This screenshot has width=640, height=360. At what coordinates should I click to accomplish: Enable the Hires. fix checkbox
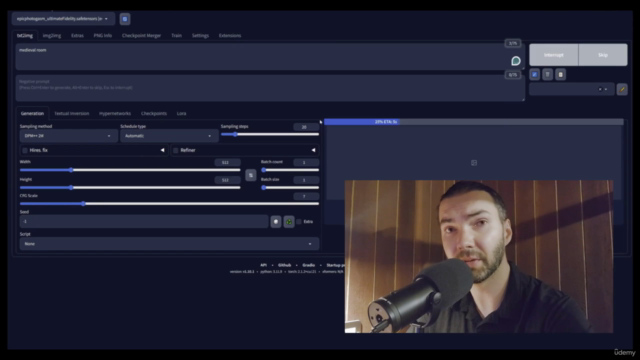(x=25, y=150)
